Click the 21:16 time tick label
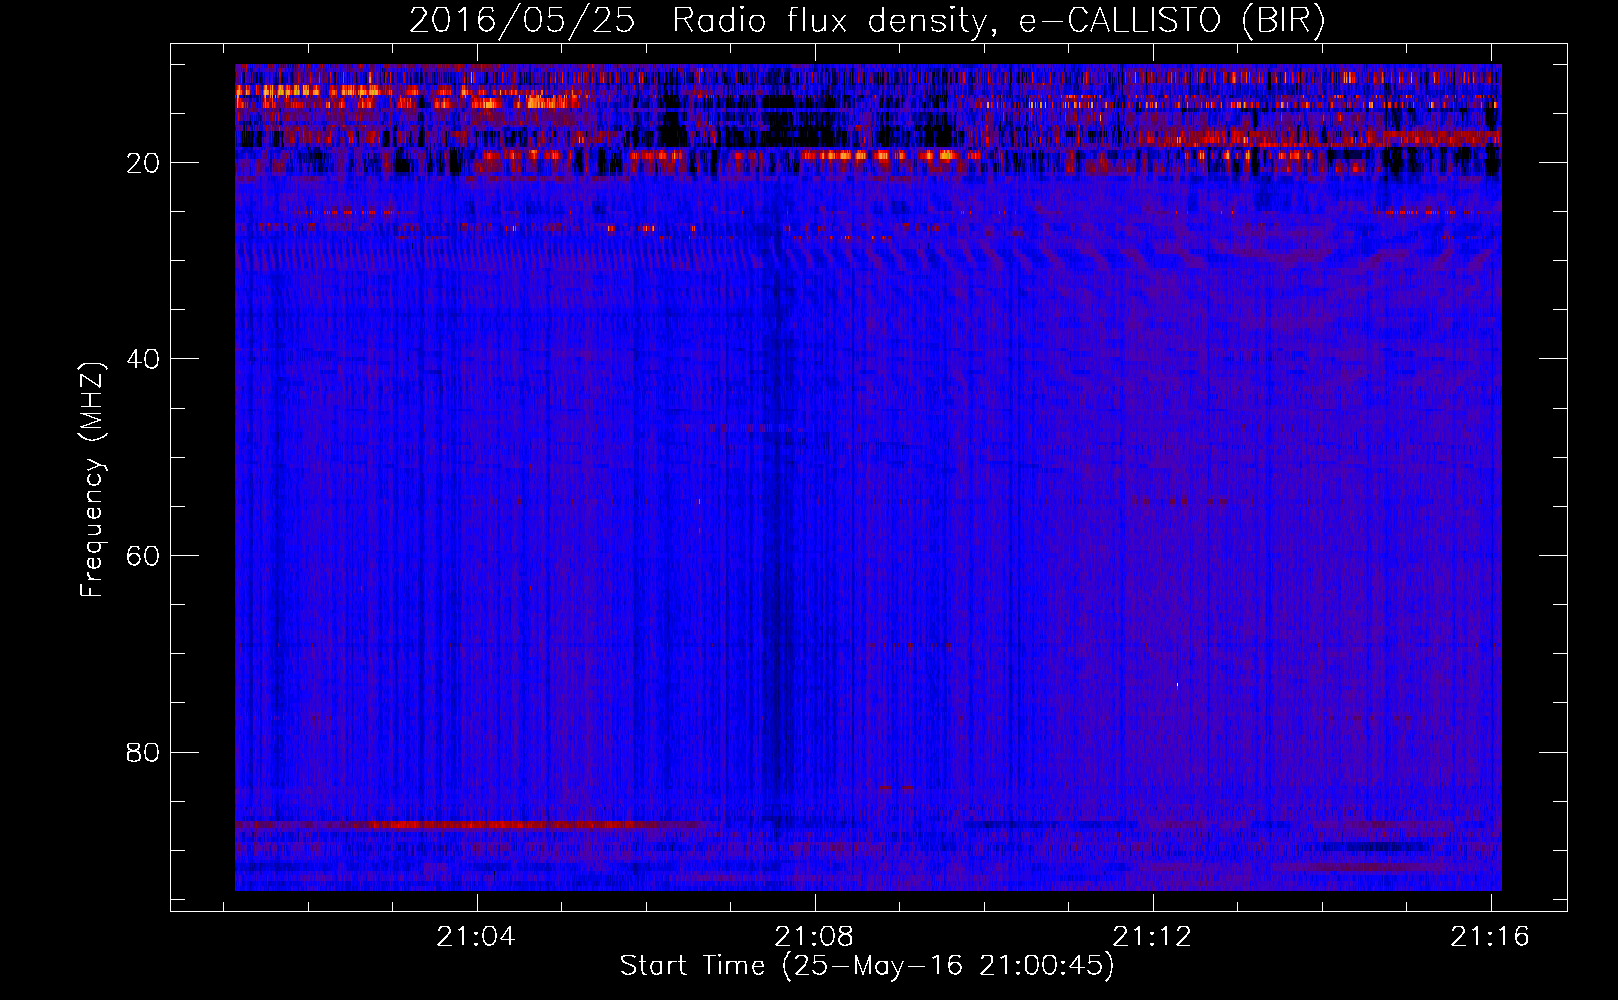Viewport: 1618px width, 1000px height. (1491, 936)
